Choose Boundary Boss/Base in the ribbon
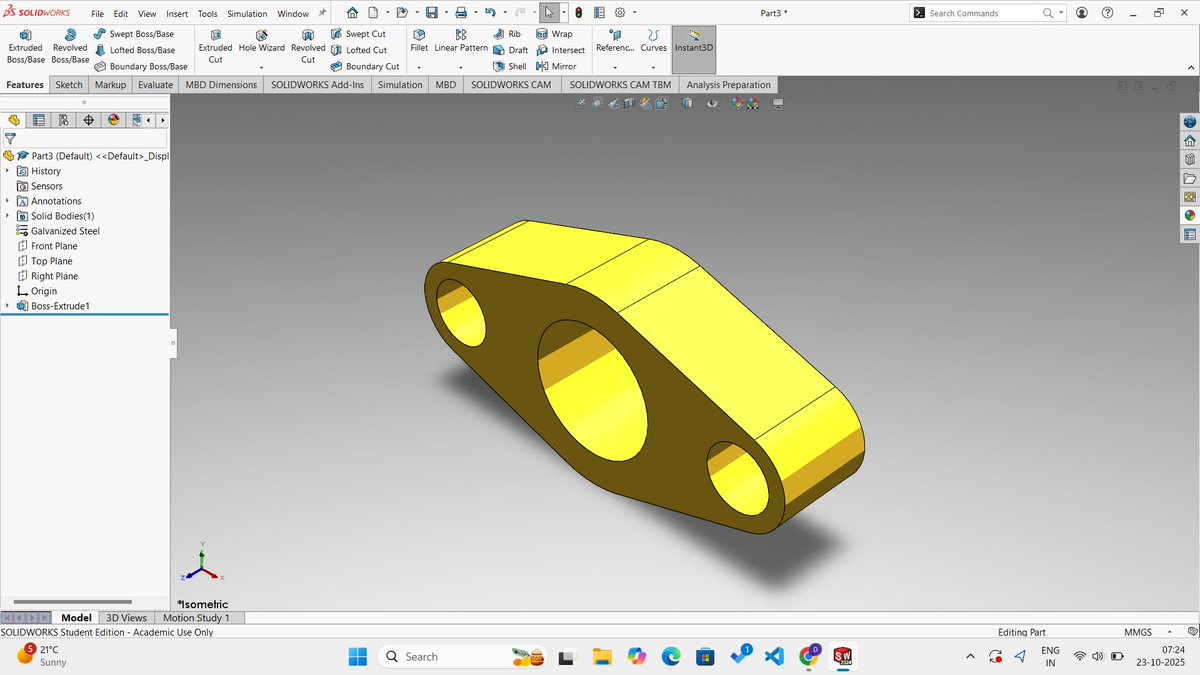 [140, 66]
